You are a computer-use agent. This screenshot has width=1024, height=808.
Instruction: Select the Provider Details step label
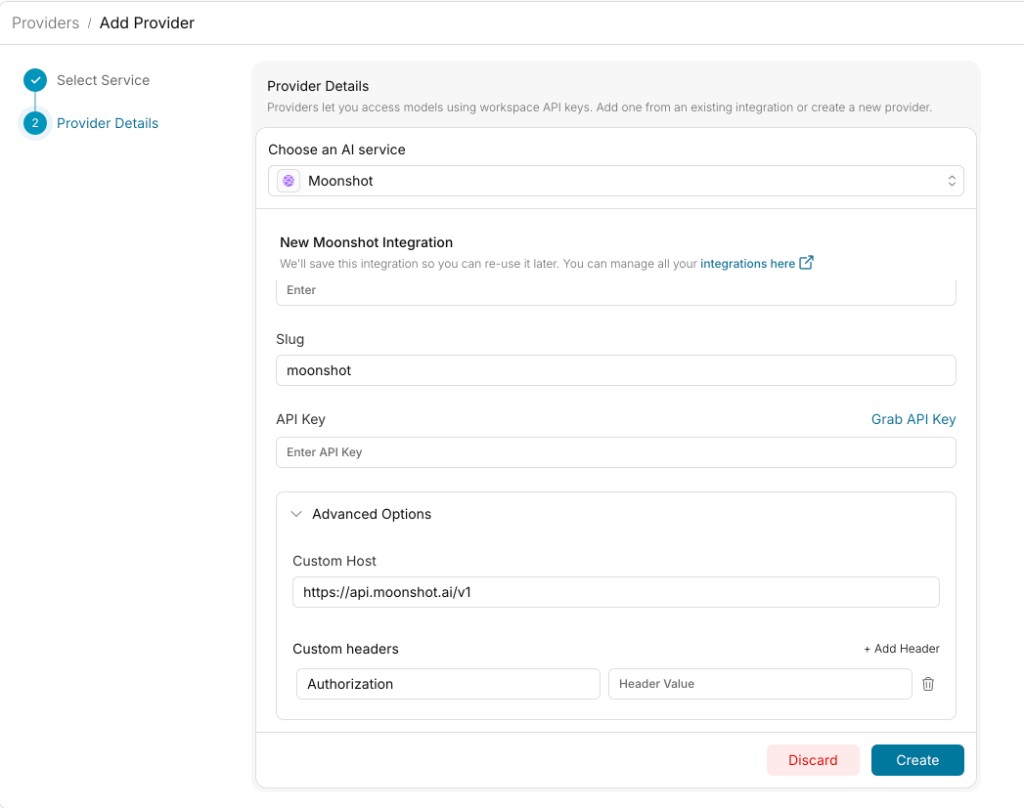point(108,123)
